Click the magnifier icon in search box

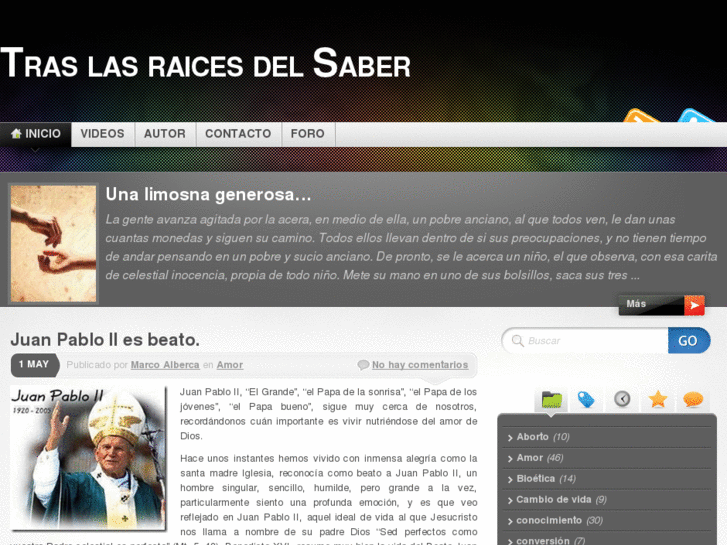pos(517,341)
